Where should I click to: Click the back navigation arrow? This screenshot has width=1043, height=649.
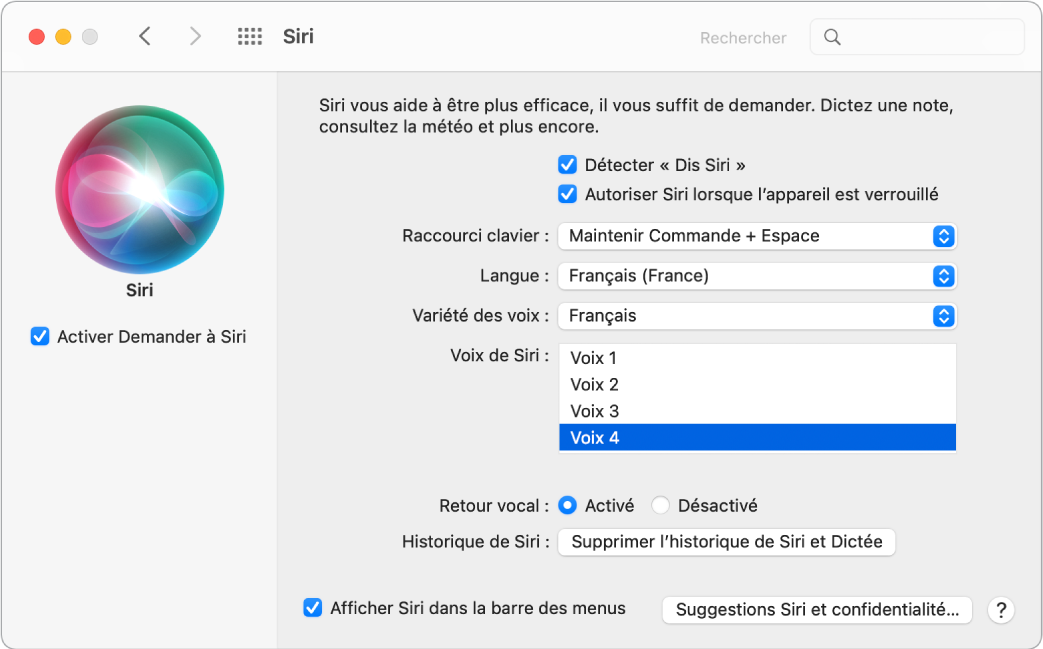tap(144, 35)
